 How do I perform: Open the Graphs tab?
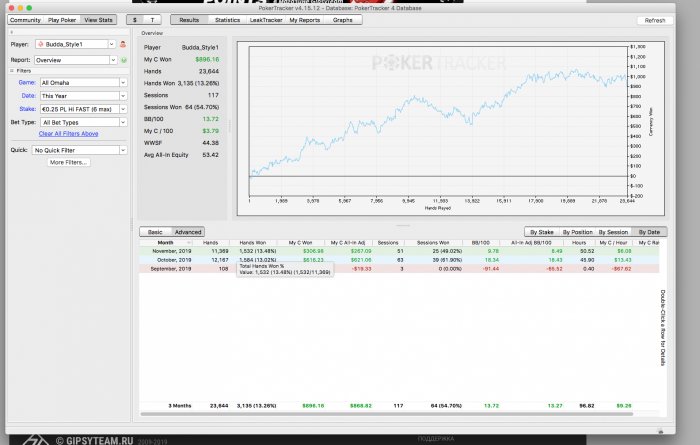pyautogui.click(x=342, y=20)
